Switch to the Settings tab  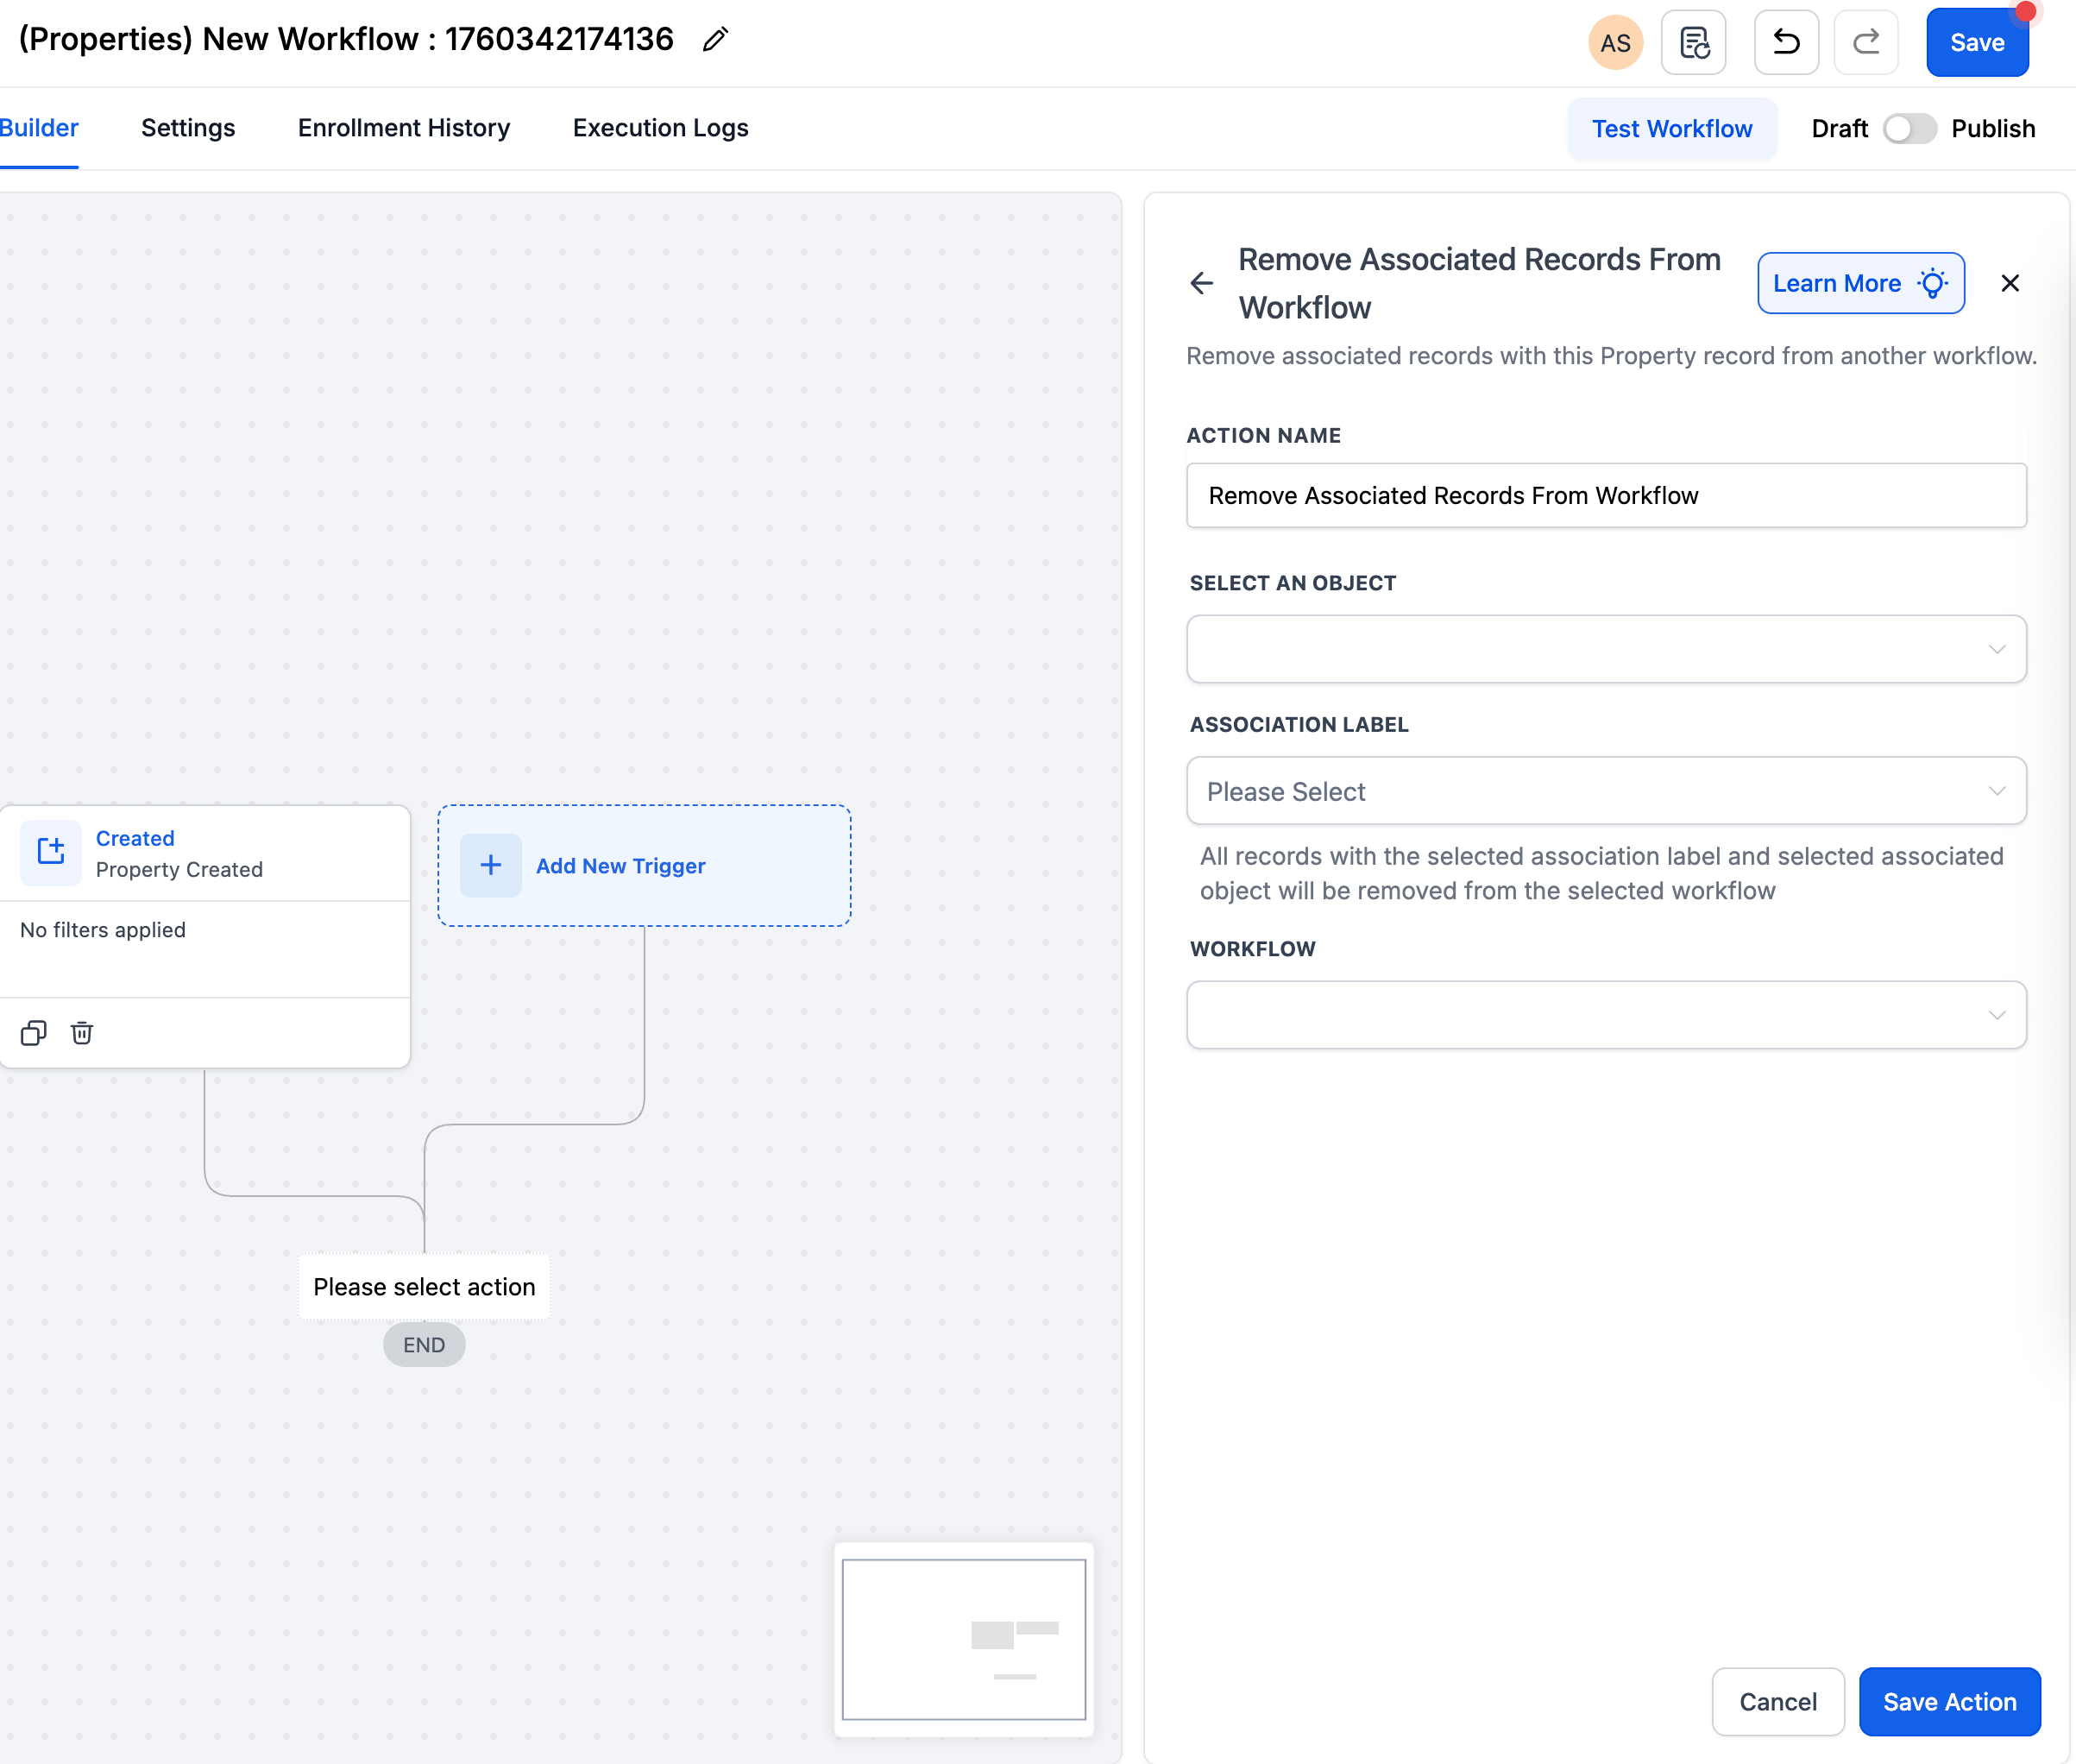click(x=188, y=128)
